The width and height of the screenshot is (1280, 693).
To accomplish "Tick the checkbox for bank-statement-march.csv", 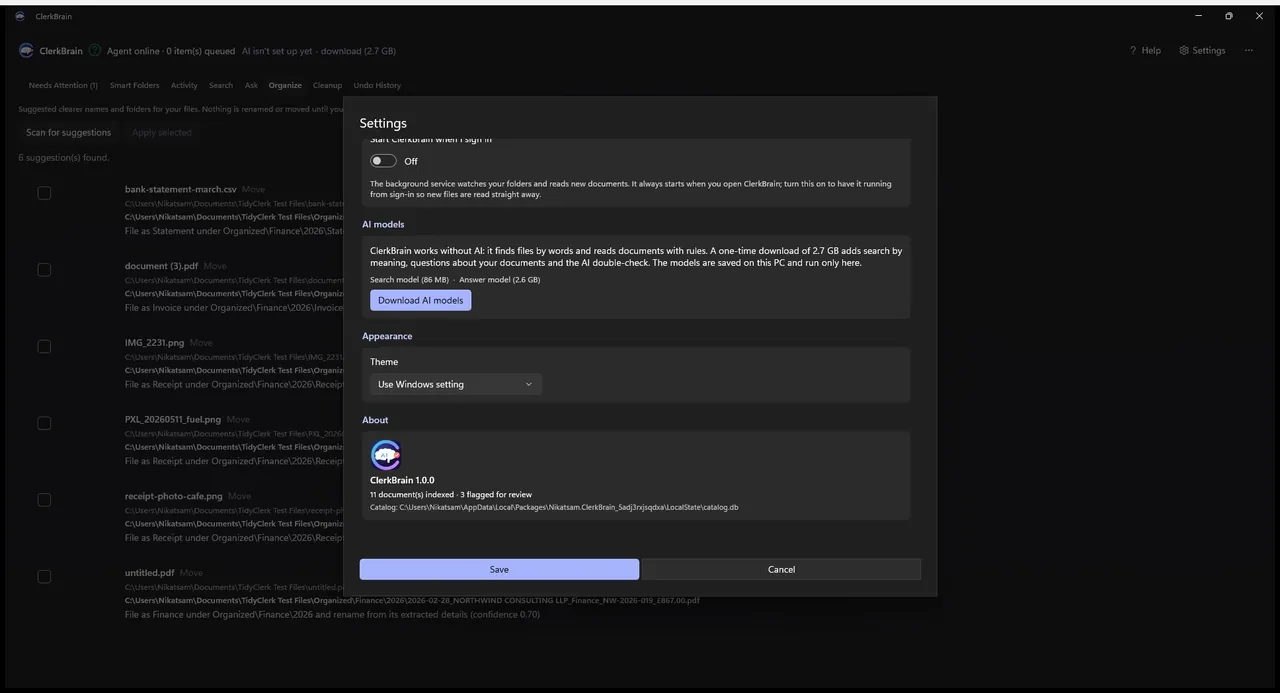I will [x=44, y=193].
